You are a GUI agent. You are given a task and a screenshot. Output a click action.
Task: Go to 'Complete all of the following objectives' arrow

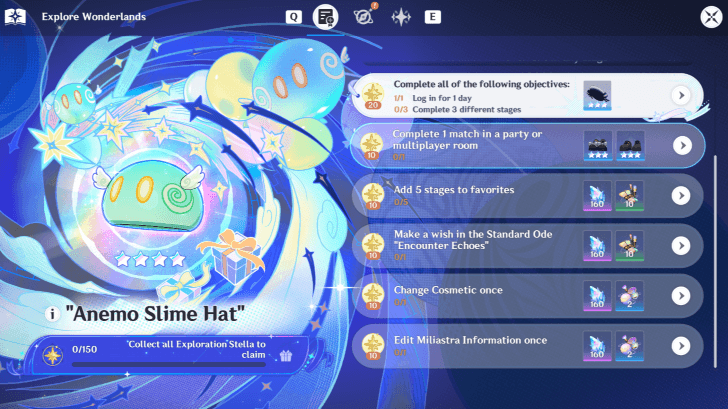681,96
